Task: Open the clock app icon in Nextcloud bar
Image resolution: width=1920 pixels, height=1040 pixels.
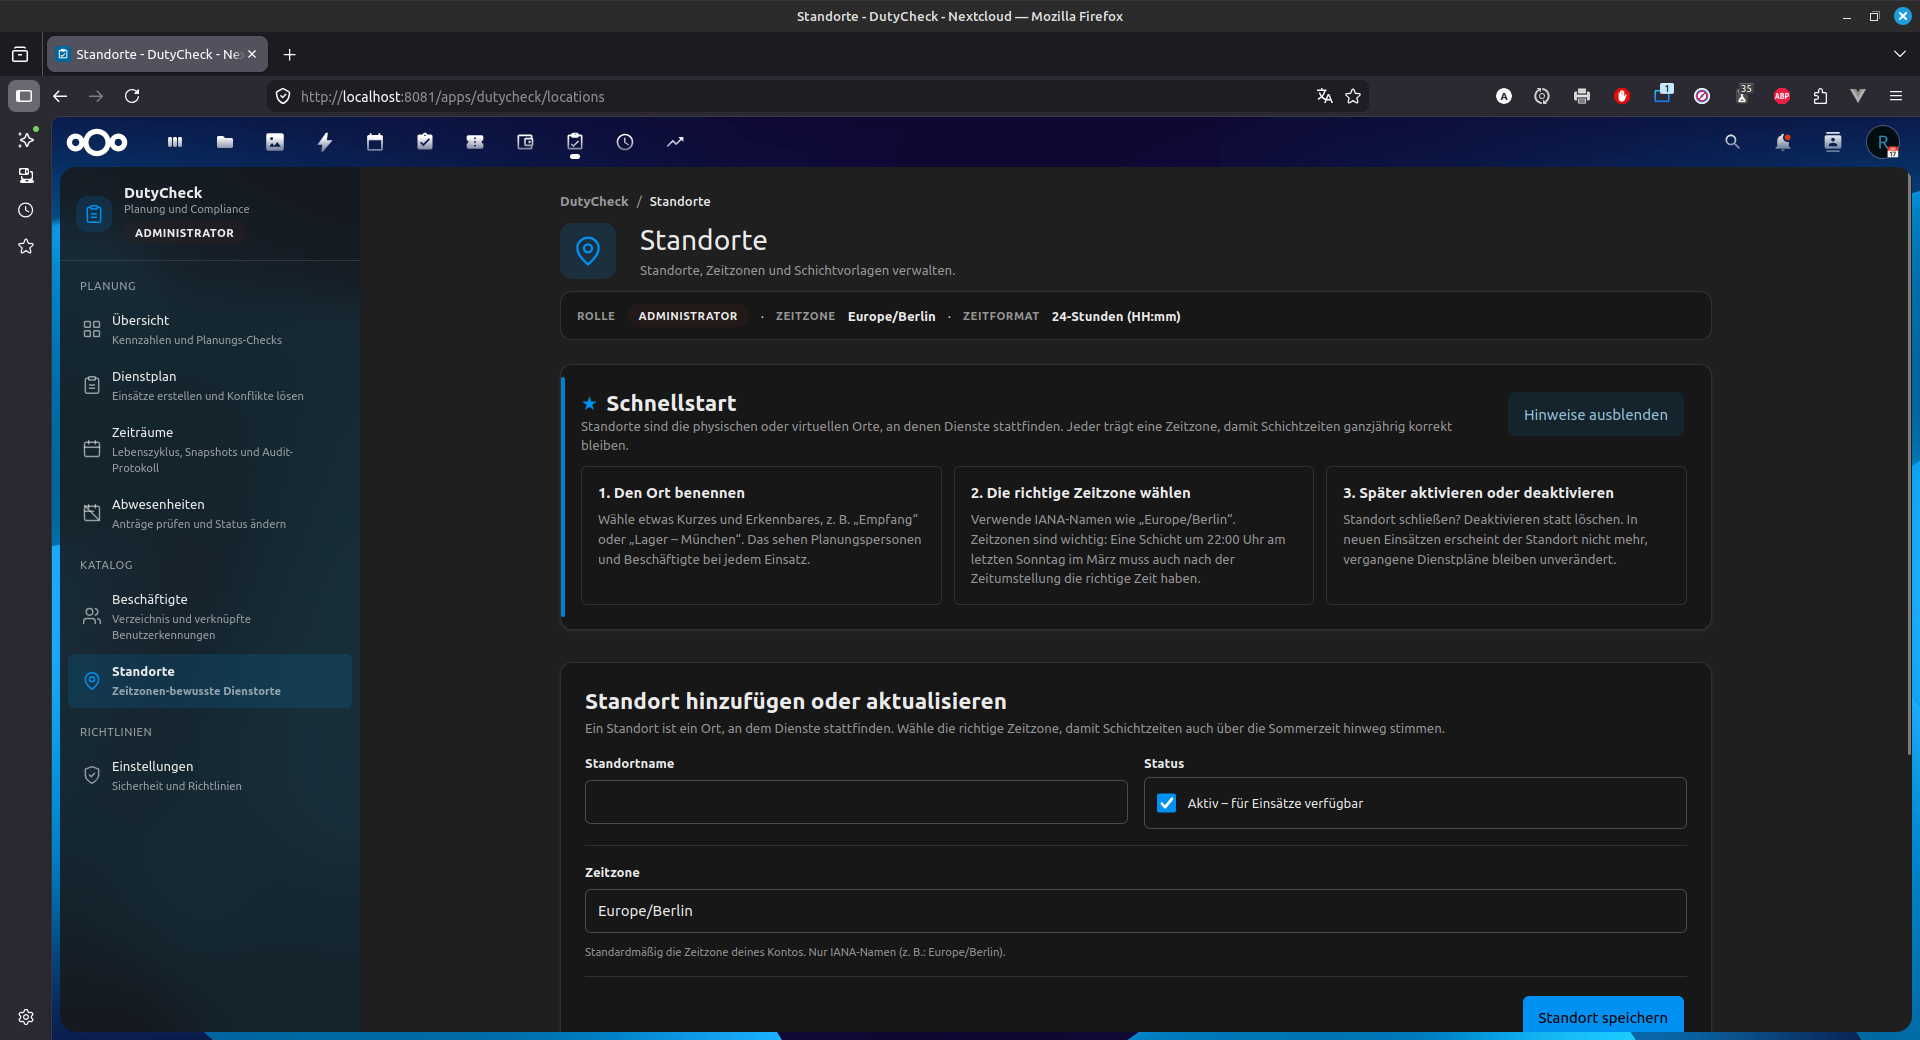Action: (x=625, y=142)
